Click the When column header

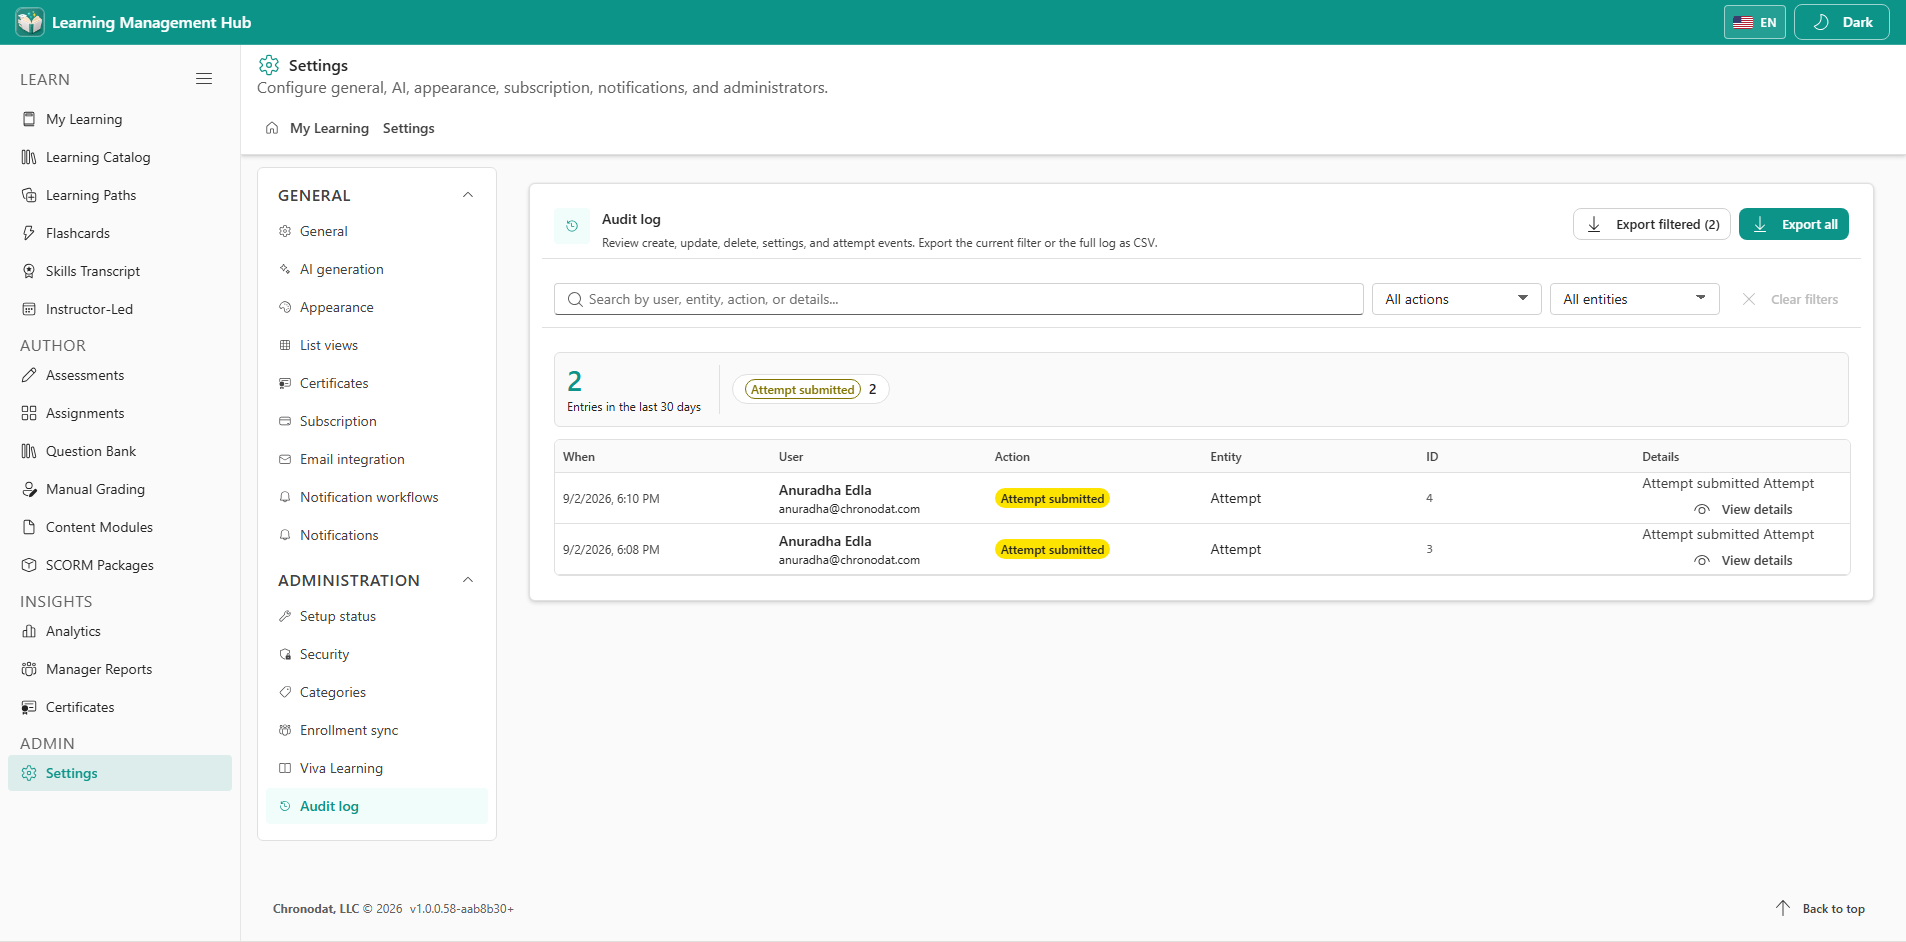click(x=579, y=457)
